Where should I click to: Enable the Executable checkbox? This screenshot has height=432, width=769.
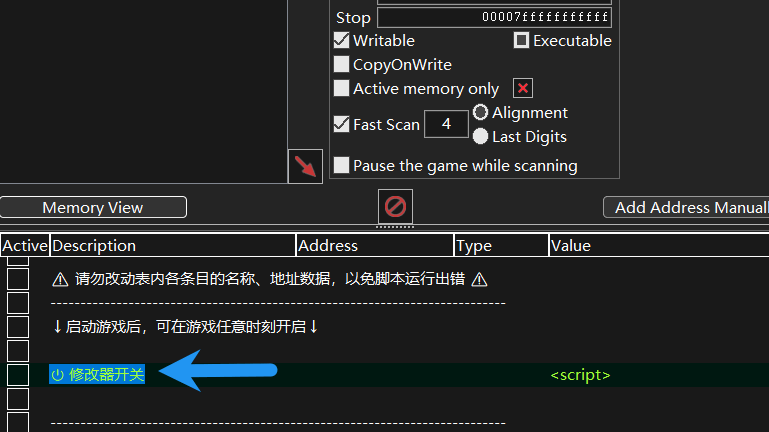(x=521, y=40)
